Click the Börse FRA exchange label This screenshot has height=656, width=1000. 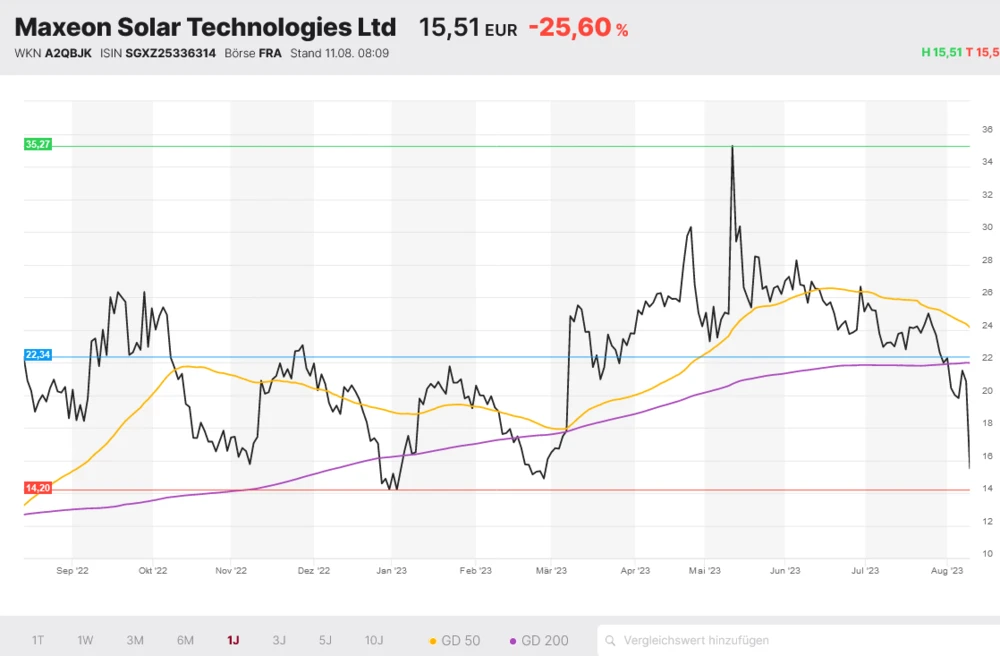coord(257,53)
